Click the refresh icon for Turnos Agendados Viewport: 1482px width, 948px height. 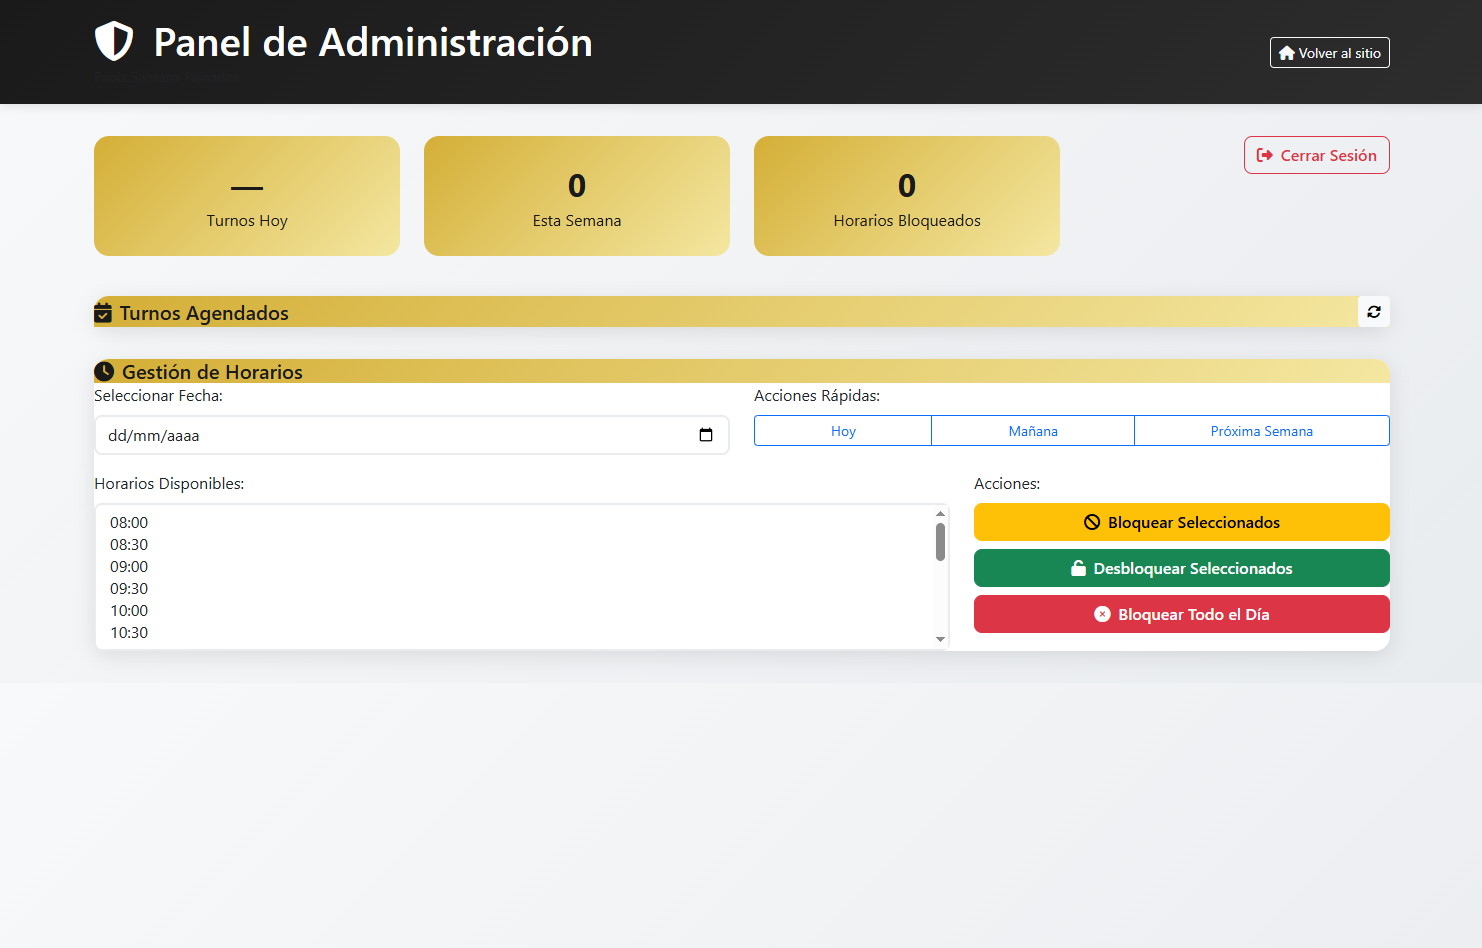(1373, 312)
